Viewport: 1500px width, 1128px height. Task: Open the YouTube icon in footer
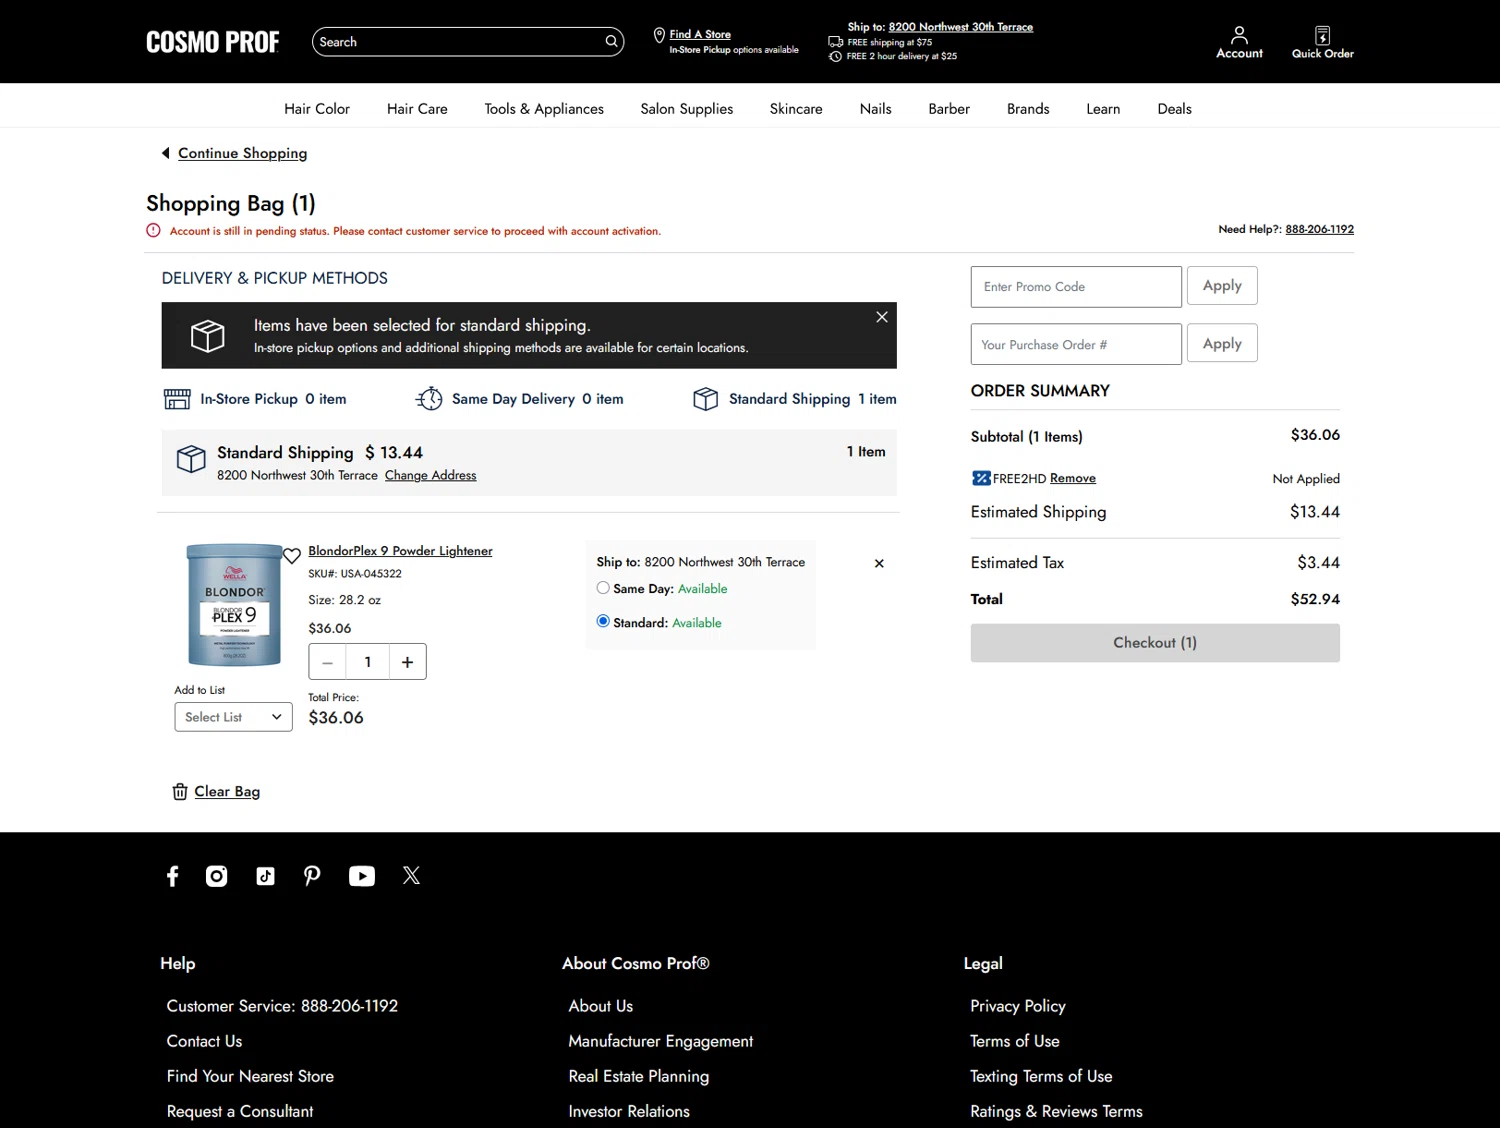click(361, 876)
